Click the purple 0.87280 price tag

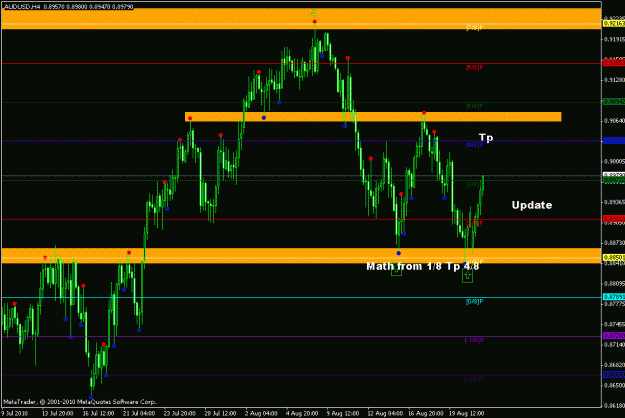pos(614,336)
